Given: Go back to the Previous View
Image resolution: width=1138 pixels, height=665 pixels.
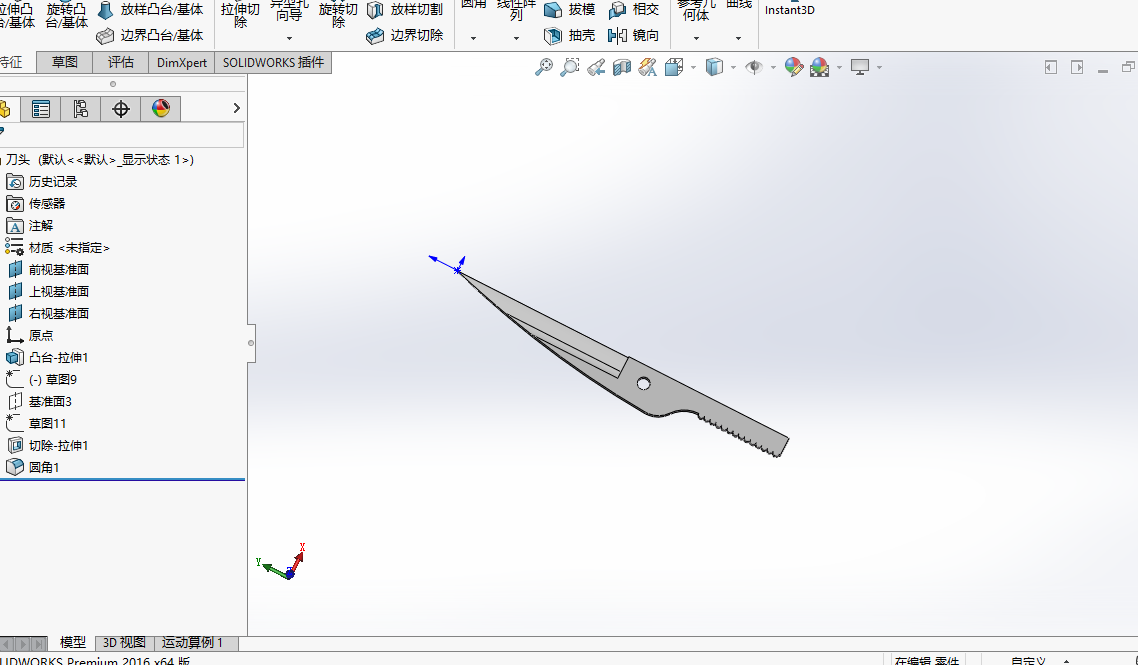Looking at the screenshot, I should click(x=596, y=68).
